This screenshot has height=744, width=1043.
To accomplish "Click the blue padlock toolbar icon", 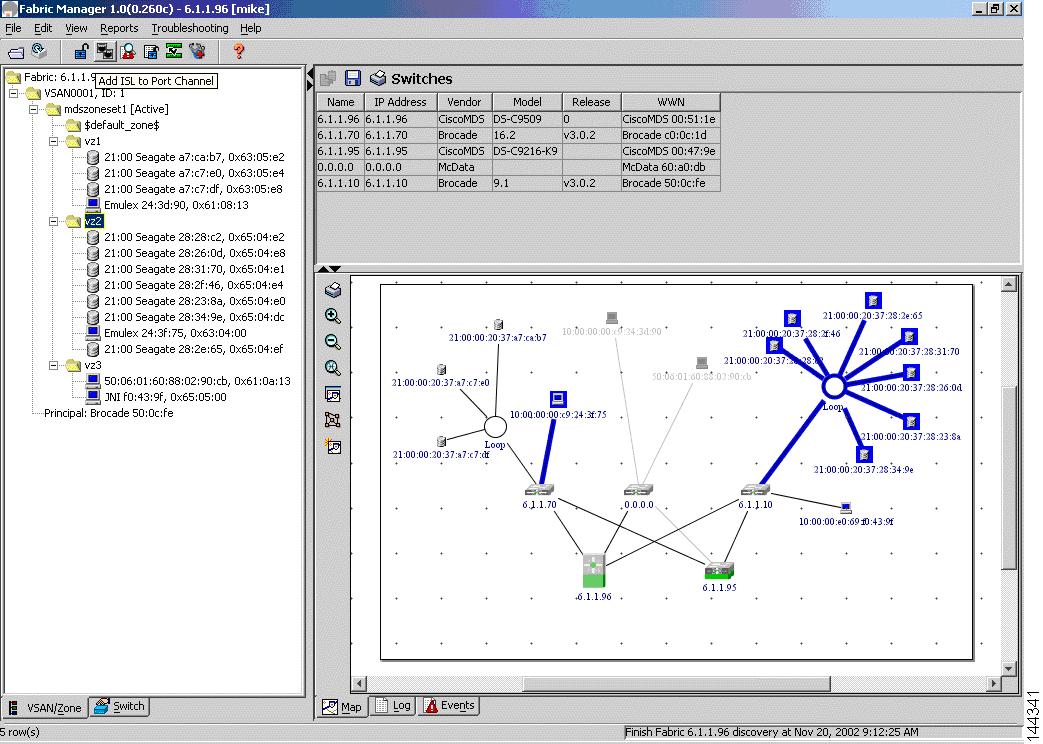I will coord(81,51).
